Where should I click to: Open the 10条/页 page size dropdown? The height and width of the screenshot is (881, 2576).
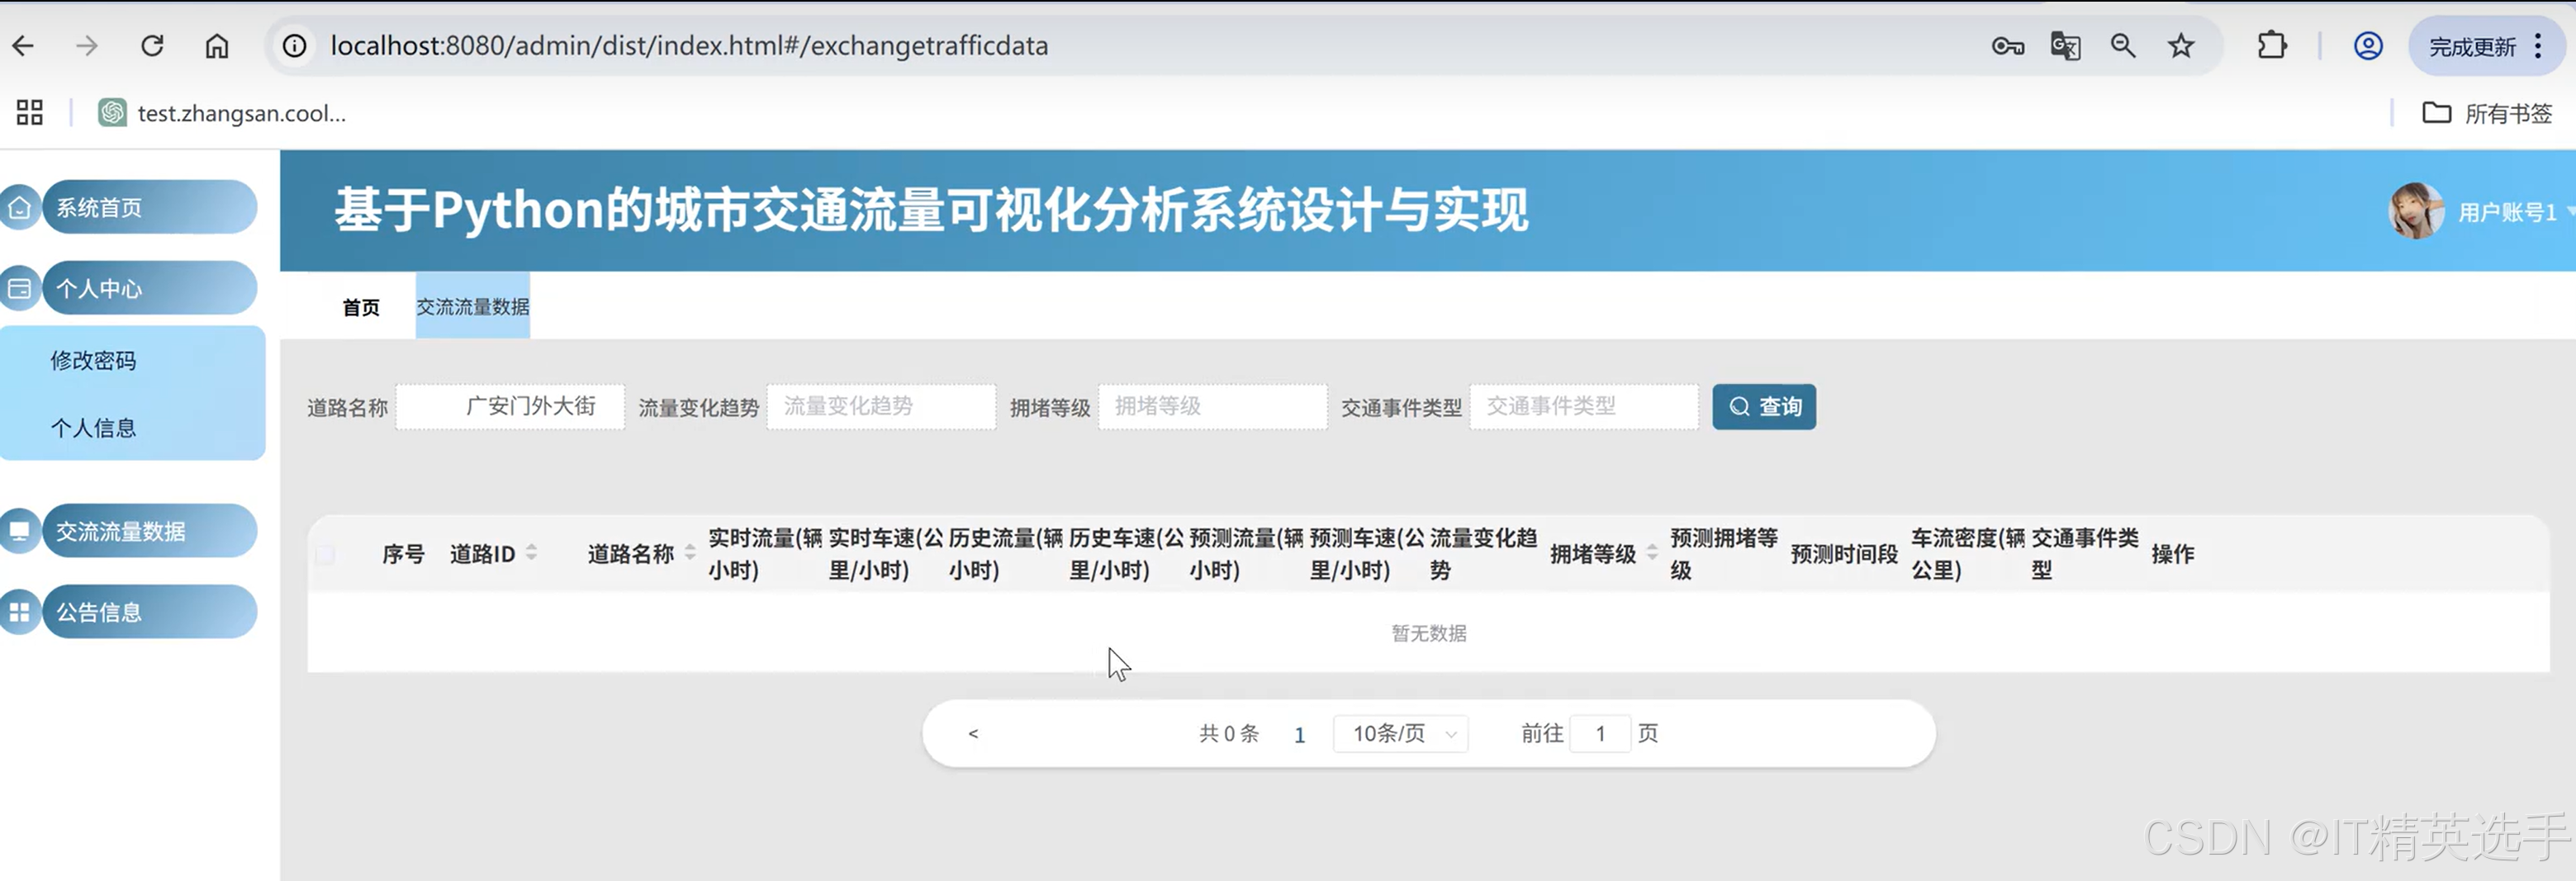1400,733
